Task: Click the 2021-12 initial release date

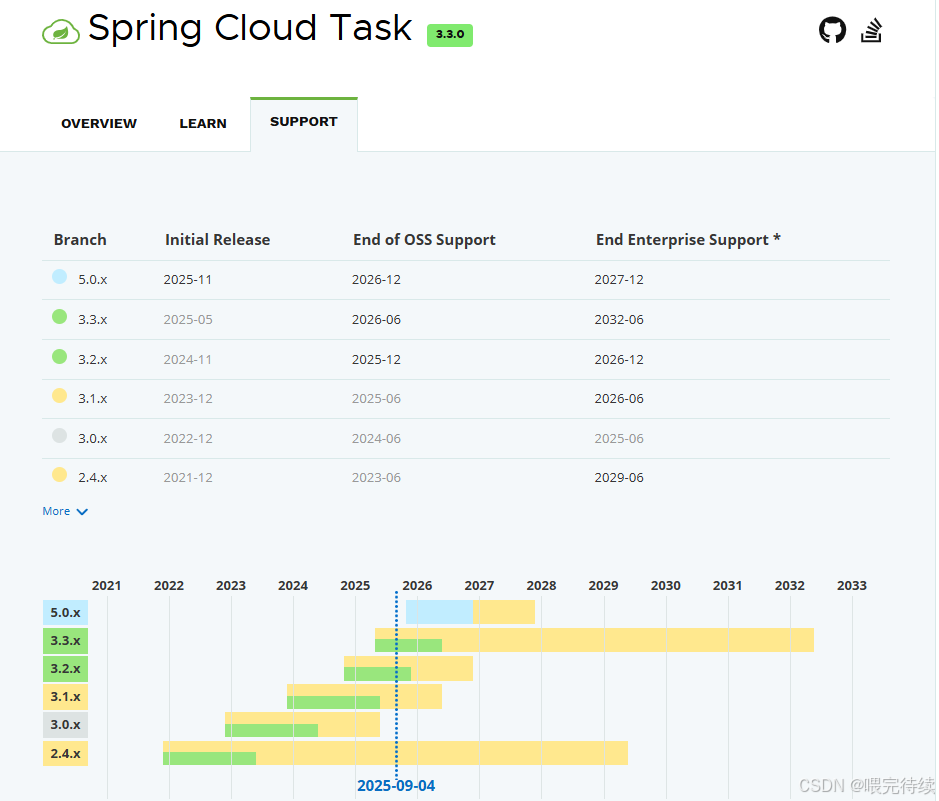Action: coord(188,478)
